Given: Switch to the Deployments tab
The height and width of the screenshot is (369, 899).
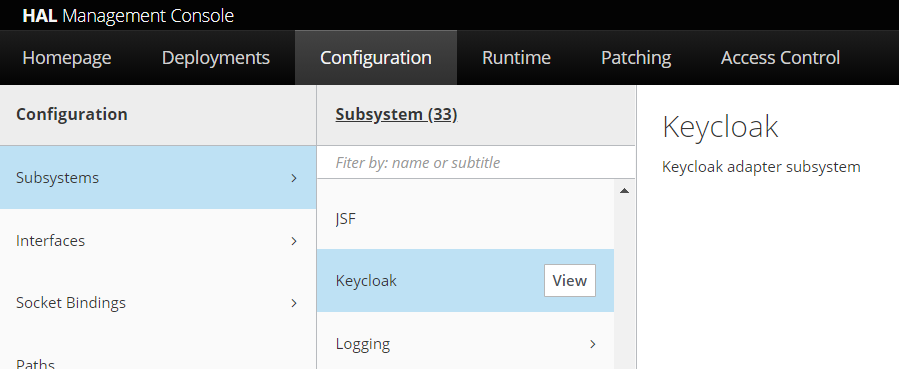Looking at the screenshot, I should click(216, 58).
